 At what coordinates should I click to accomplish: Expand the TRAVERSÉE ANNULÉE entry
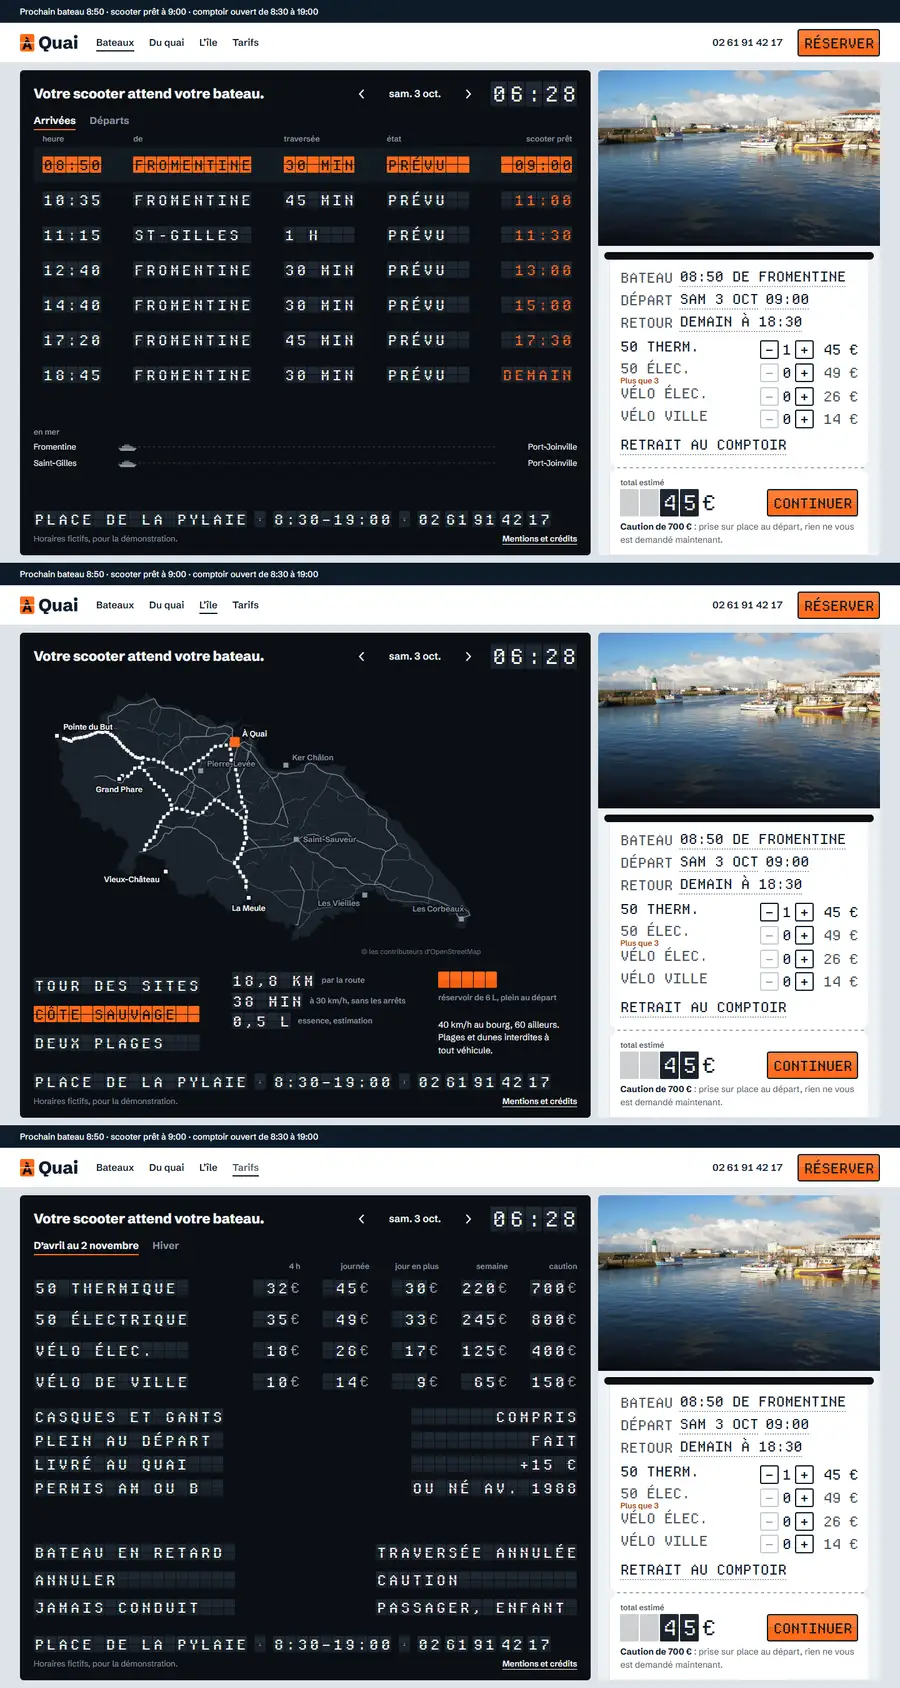coord(477,1553)
